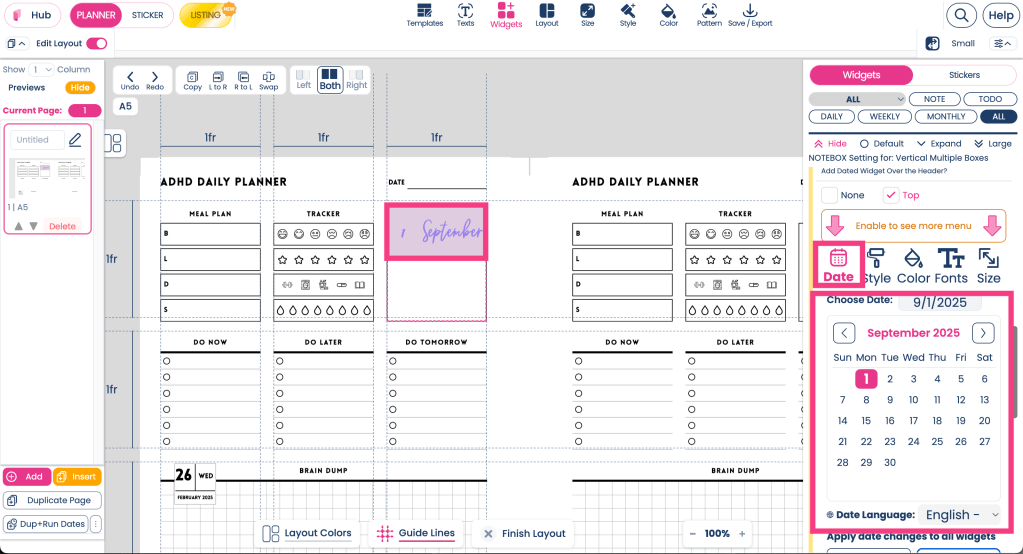Viewport: 1023px width, 554px height.
Task: Click the Swap pages icon
Action: click(268, 80)
